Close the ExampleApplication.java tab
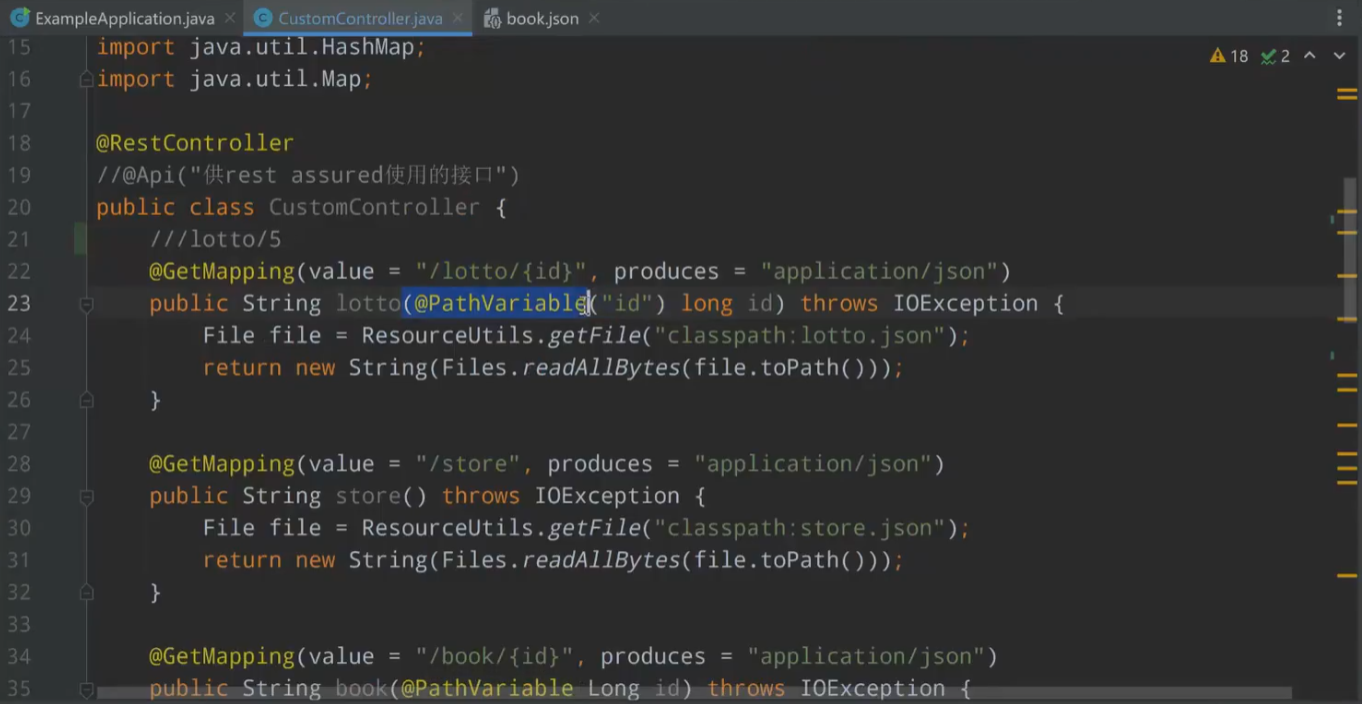Screen dimensions: 1362x704 [x=229, y=18]
